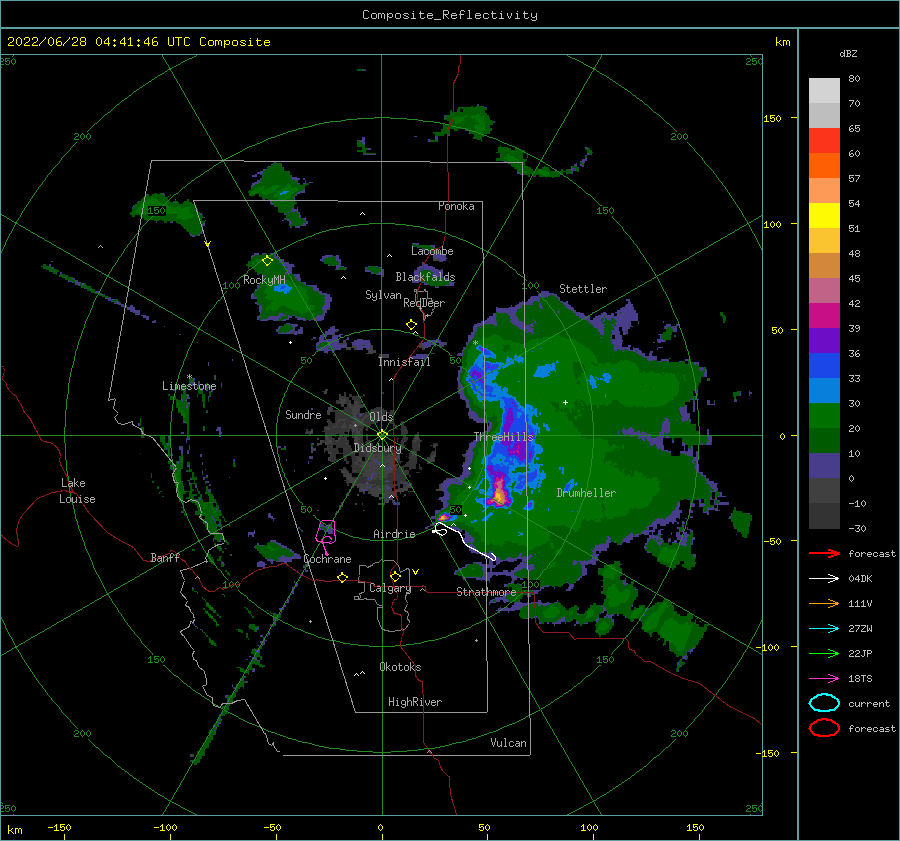Image resolution: width=900 pixels, height=841 pixels.
Task: Click the red 60-65 dBZ color band
Action: (824, 140)
